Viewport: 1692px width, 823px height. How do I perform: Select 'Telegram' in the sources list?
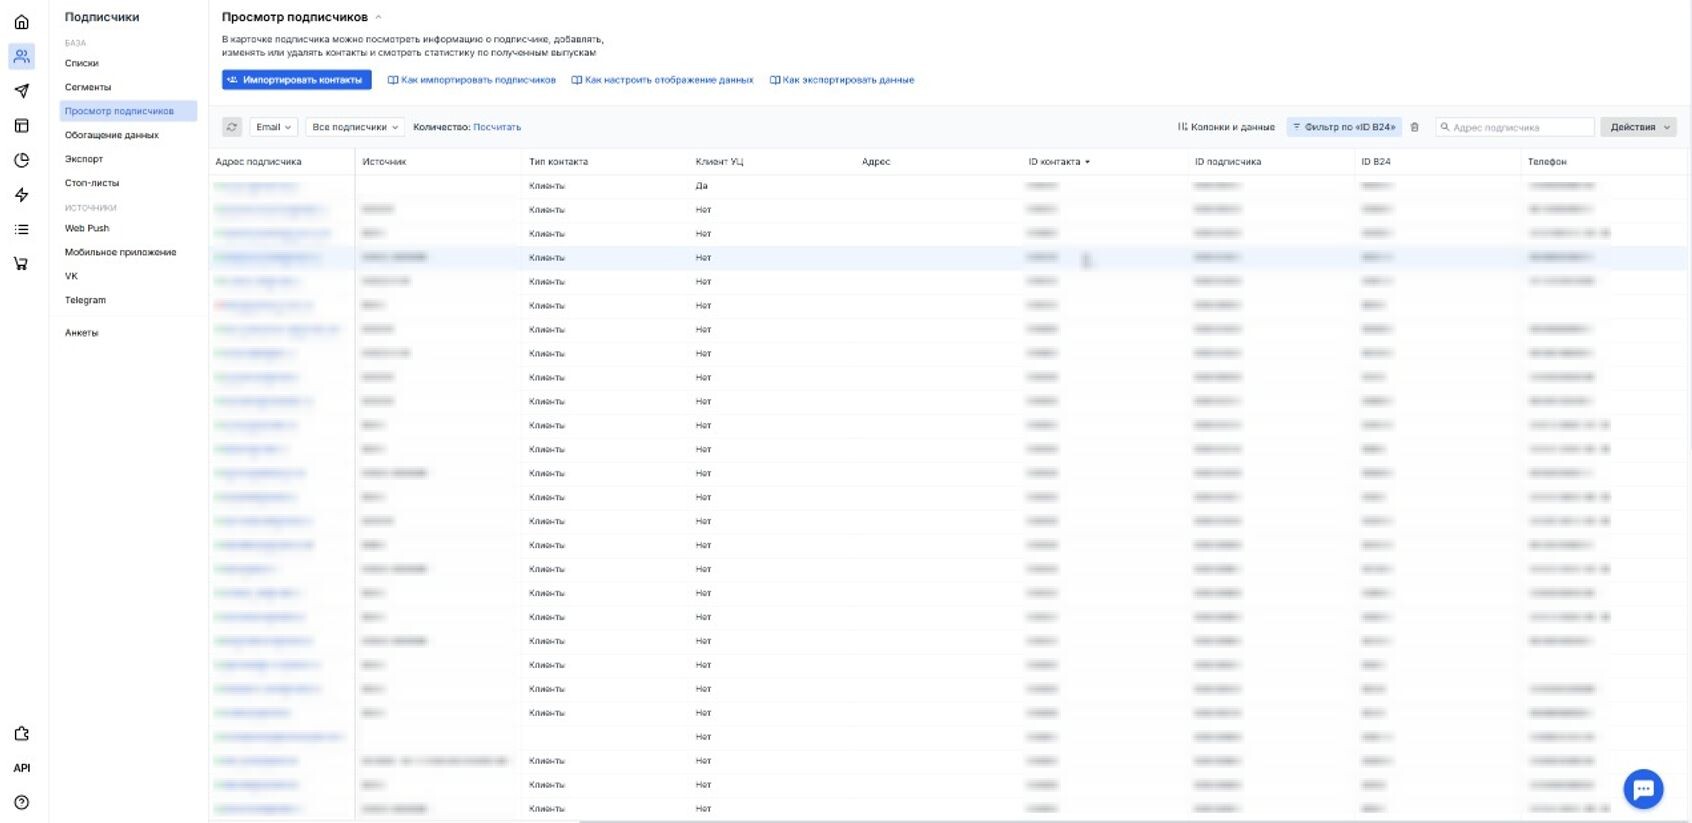coord(85,300)
